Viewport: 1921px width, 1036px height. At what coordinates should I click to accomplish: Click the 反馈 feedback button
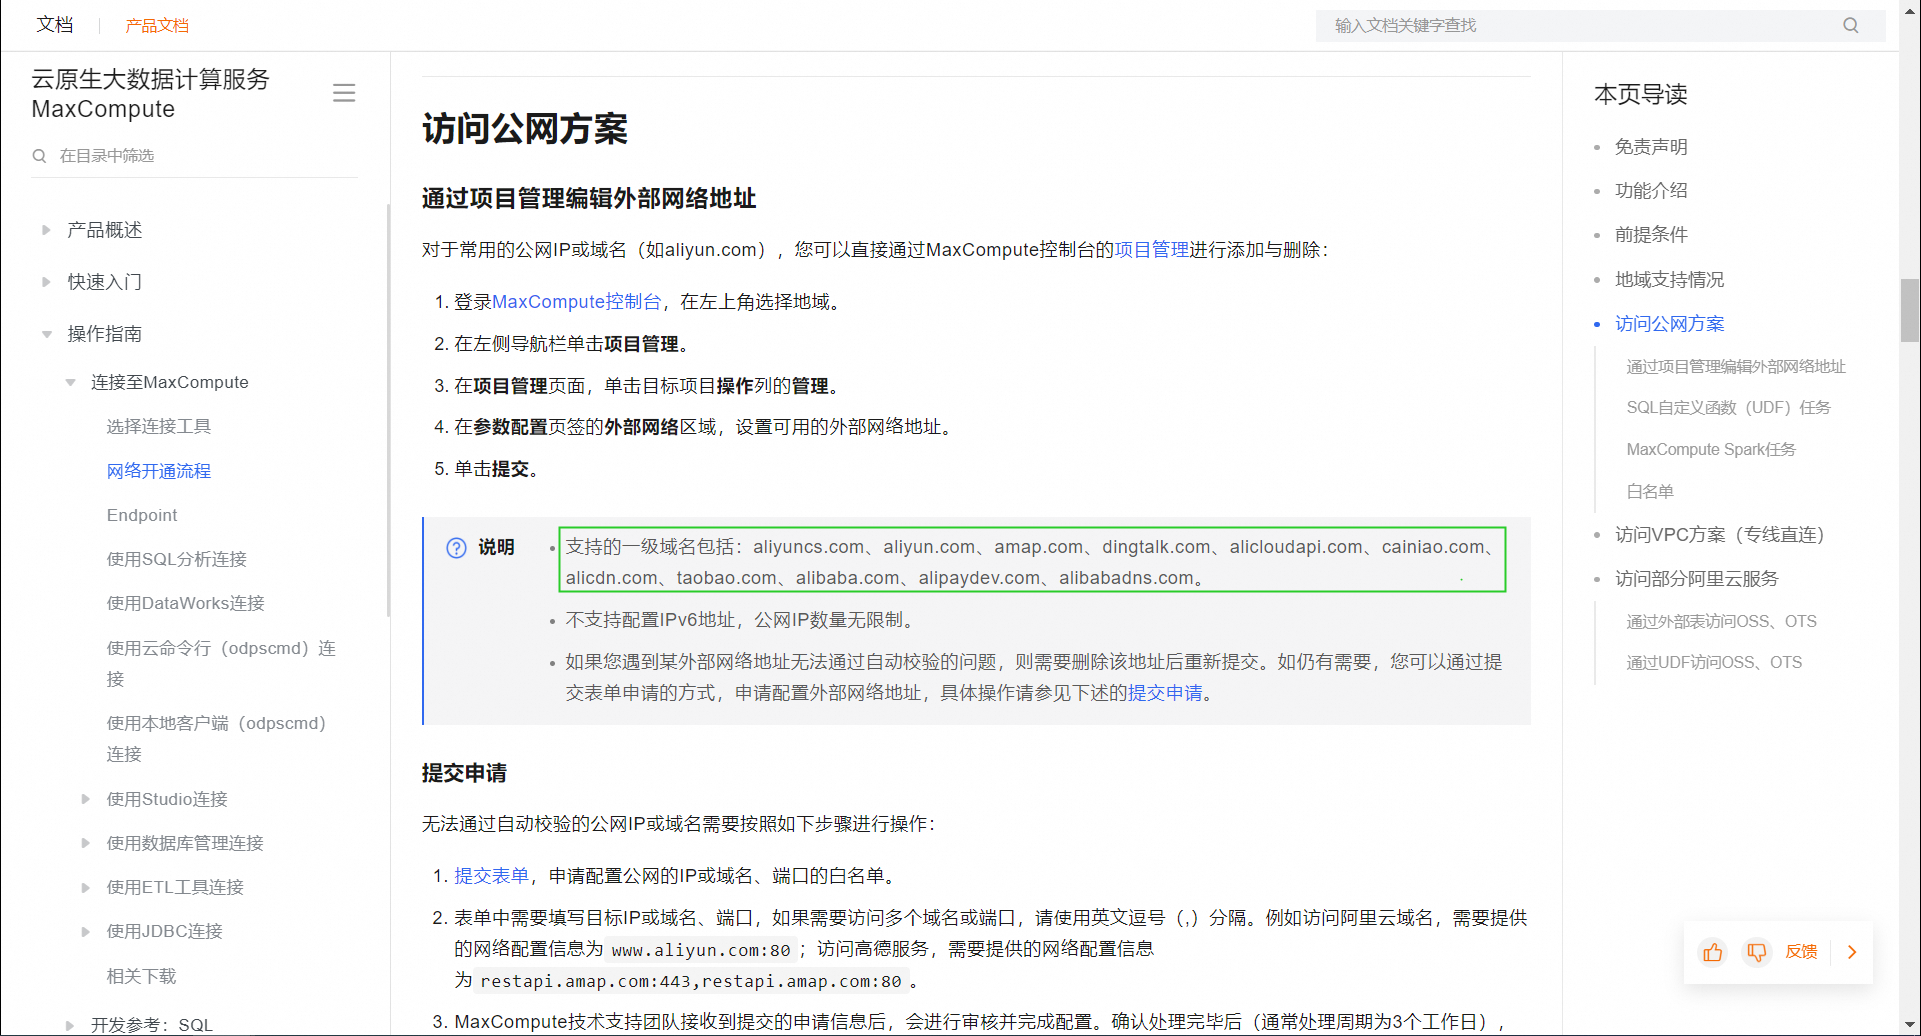(1801, 951)
